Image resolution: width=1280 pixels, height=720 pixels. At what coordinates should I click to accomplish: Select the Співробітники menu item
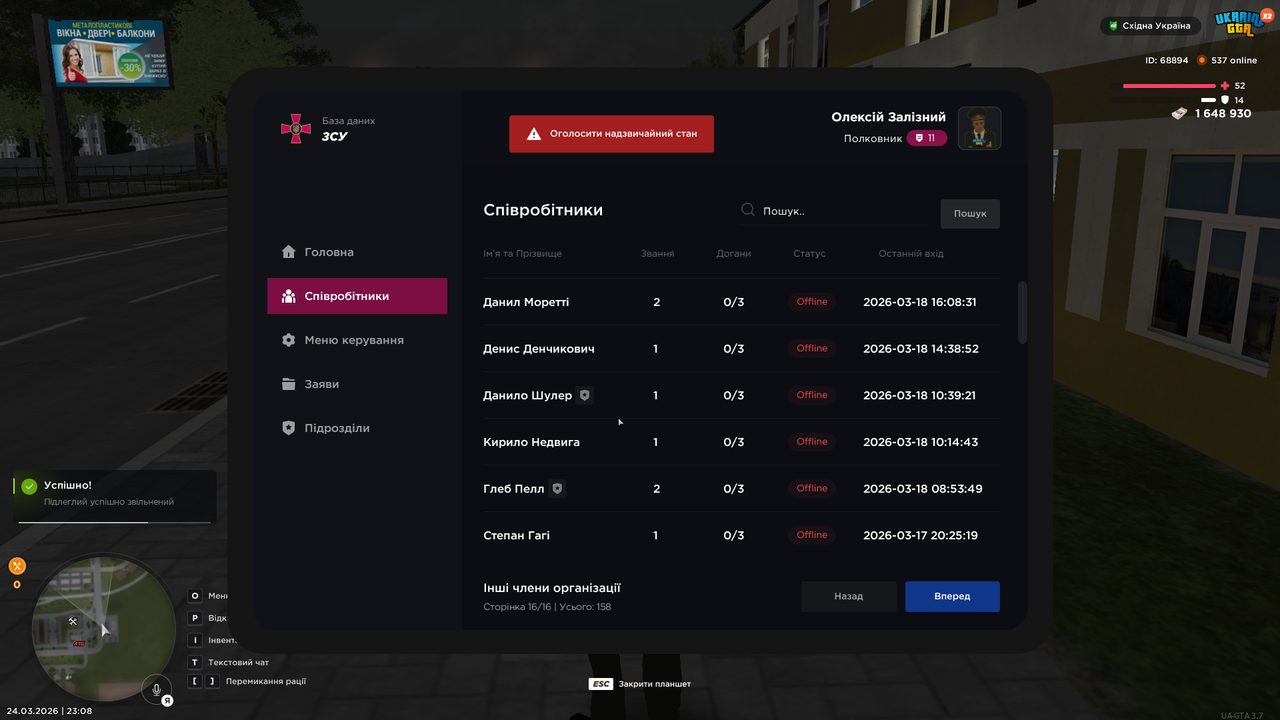[x=357, y=296]
